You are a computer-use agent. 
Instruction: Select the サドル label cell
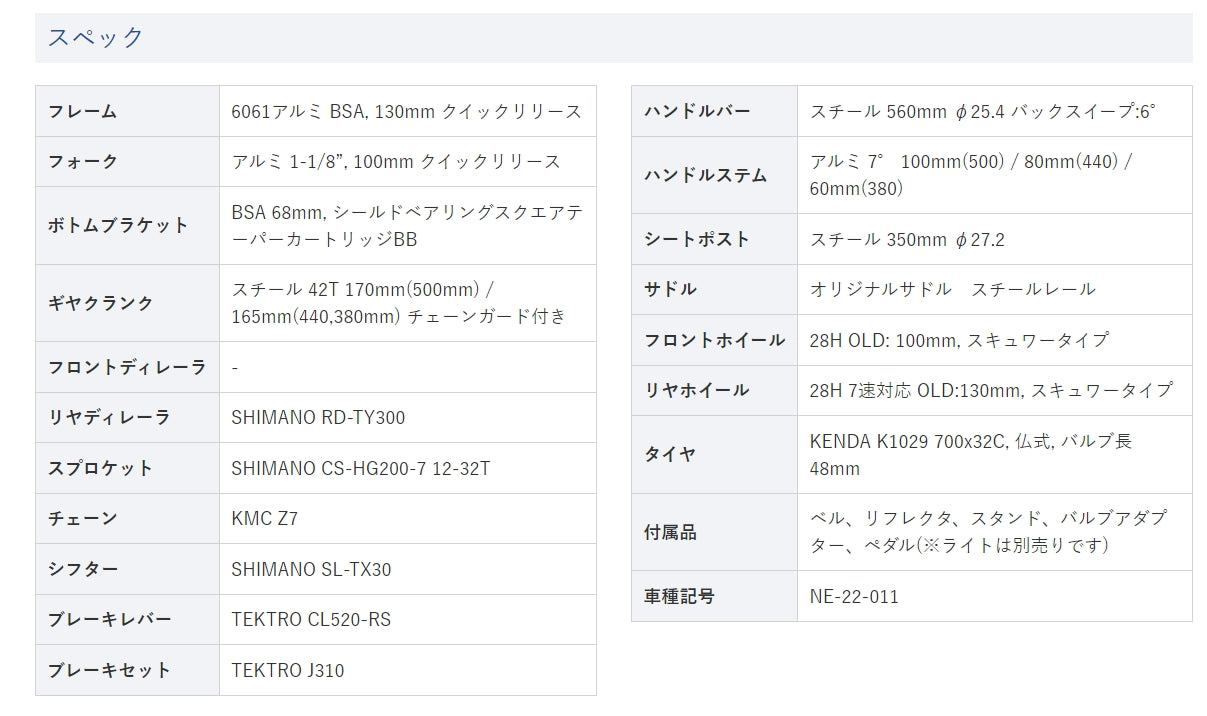[x=714, y=289]
